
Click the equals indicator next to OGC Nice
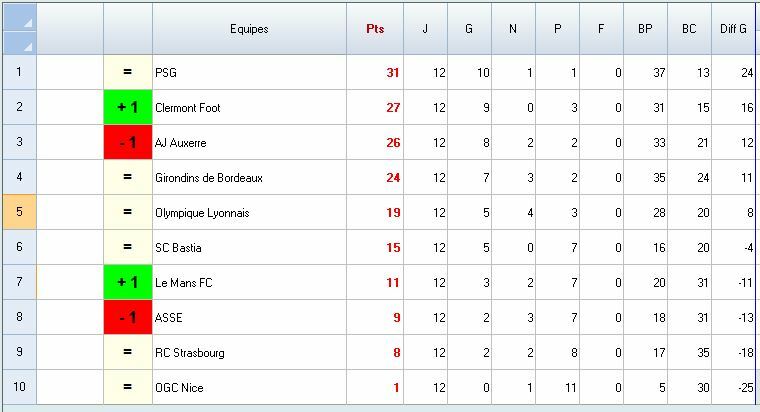128,387
